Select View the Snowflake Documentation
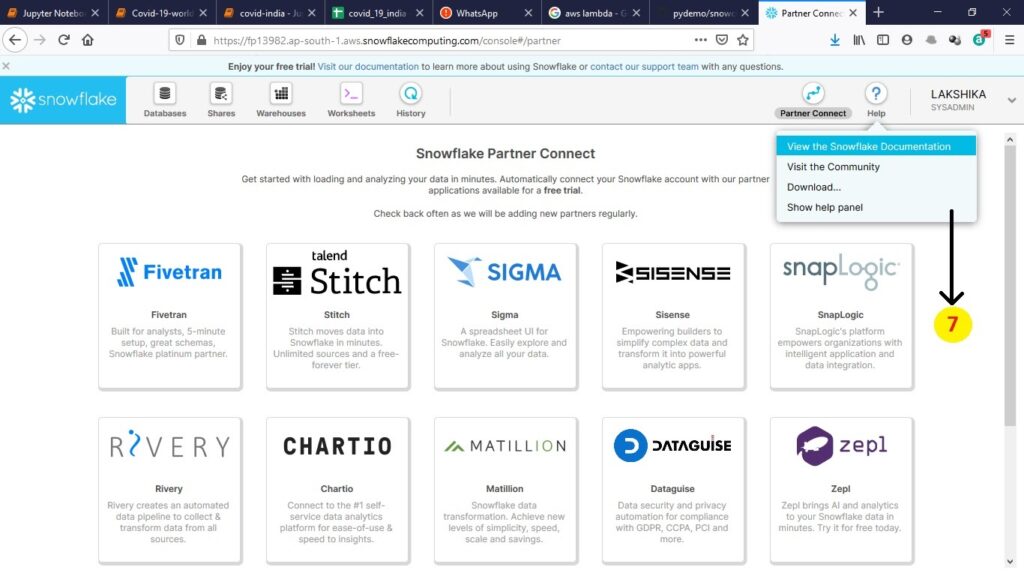 tap(868, 146)
